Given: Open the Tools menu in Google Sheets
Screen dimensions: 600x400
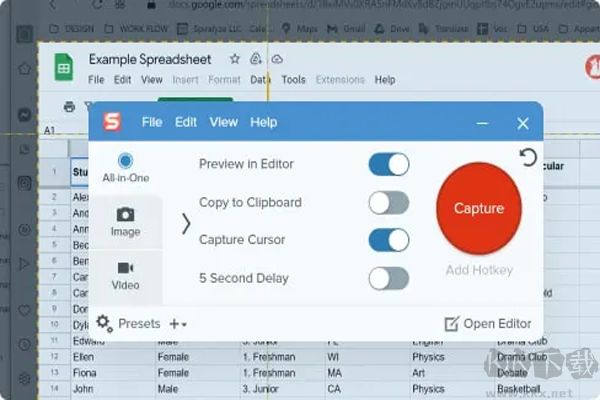Looking at the screenshot, I should 293,79.
